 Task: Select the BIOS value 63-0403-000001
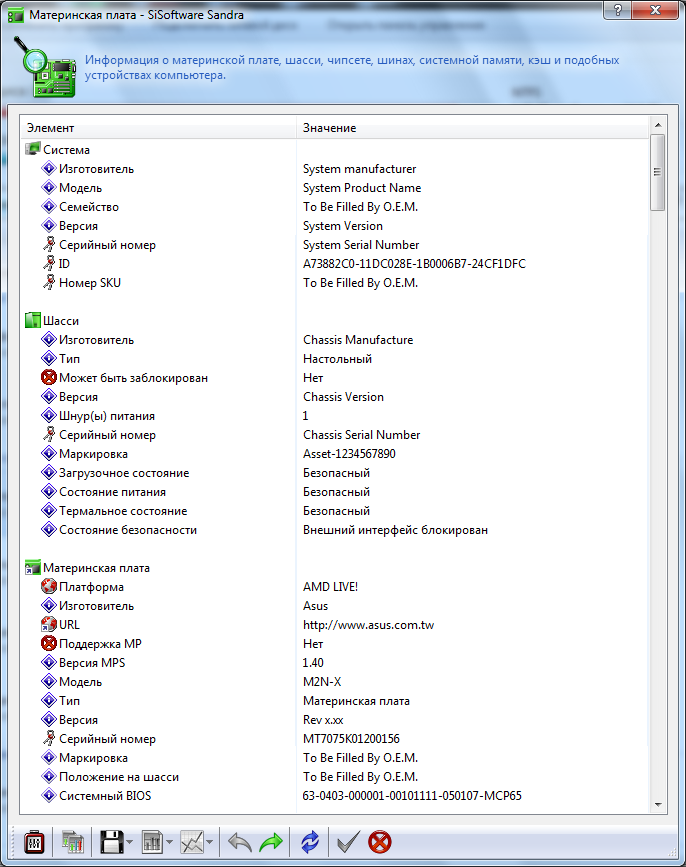(x=412, y=796)
